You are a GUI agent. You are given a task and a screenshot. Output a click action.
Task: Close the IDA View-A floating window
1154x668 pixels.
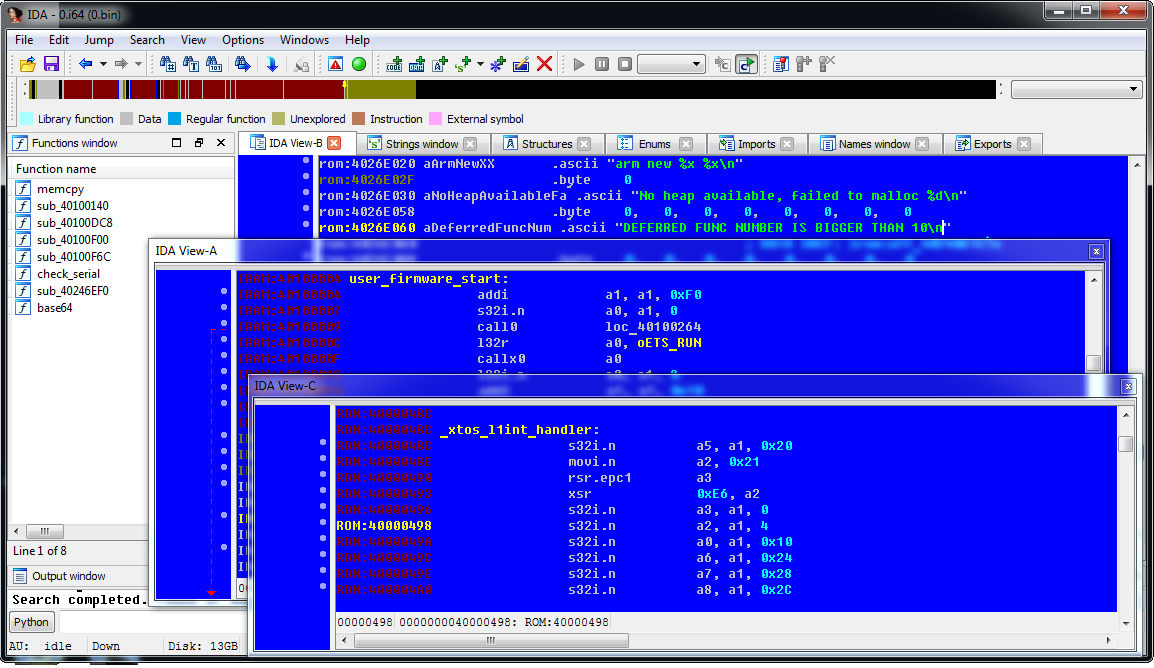[x=1096, y=252]
